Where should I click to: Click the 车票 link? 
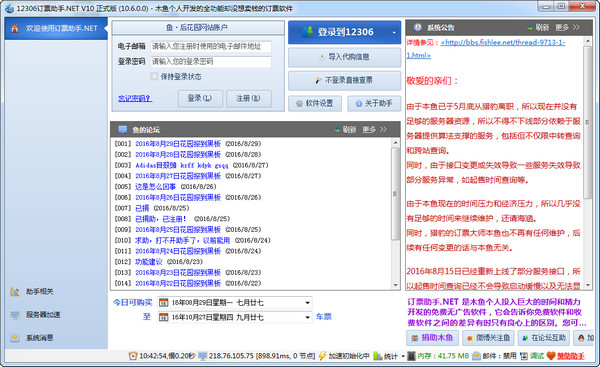[x=324, y=317]
